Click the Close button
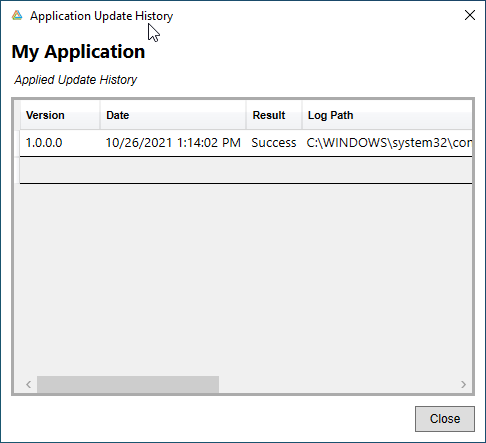This screenshot has height=443, width=486. [x=445, y=419]
